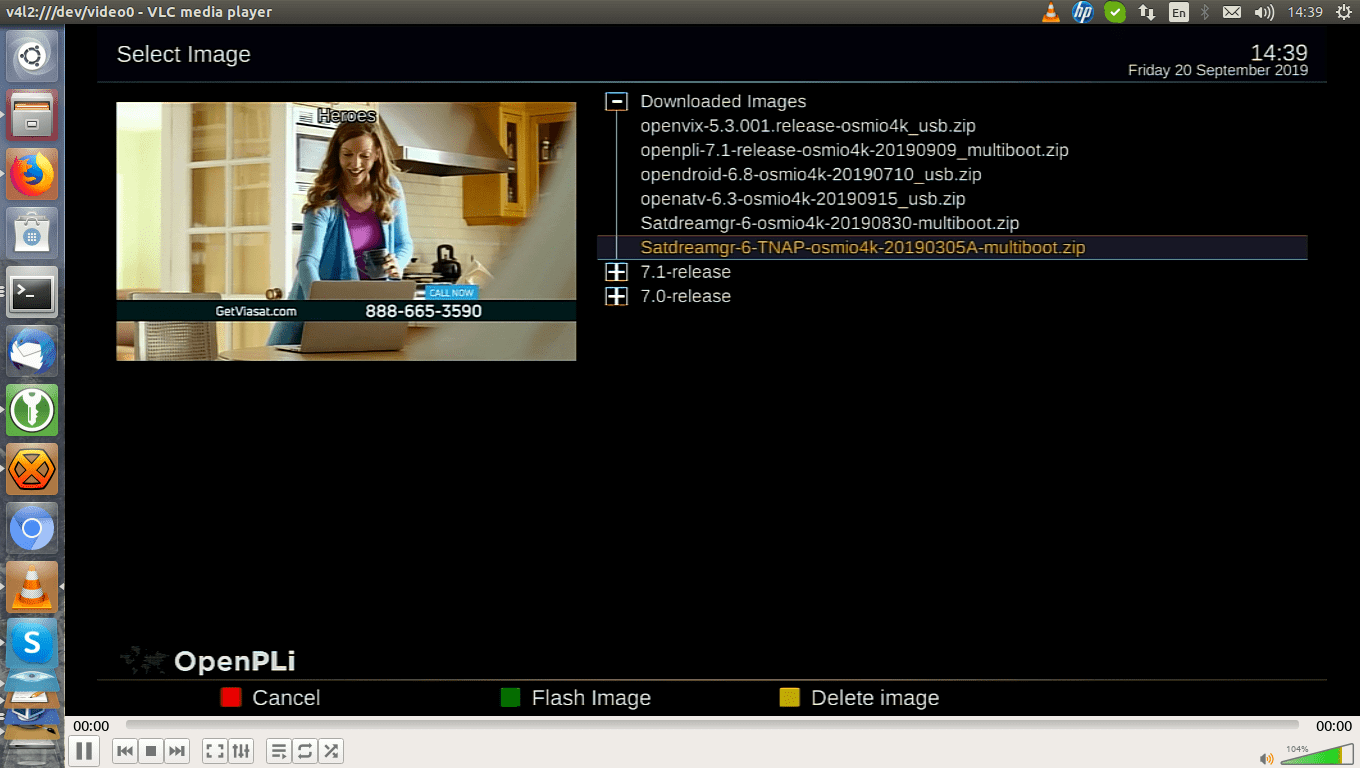Expand the 7.1-release node
Image resolution: width=1360 pixels, height=768 pixels.
[x=617, y=272]
